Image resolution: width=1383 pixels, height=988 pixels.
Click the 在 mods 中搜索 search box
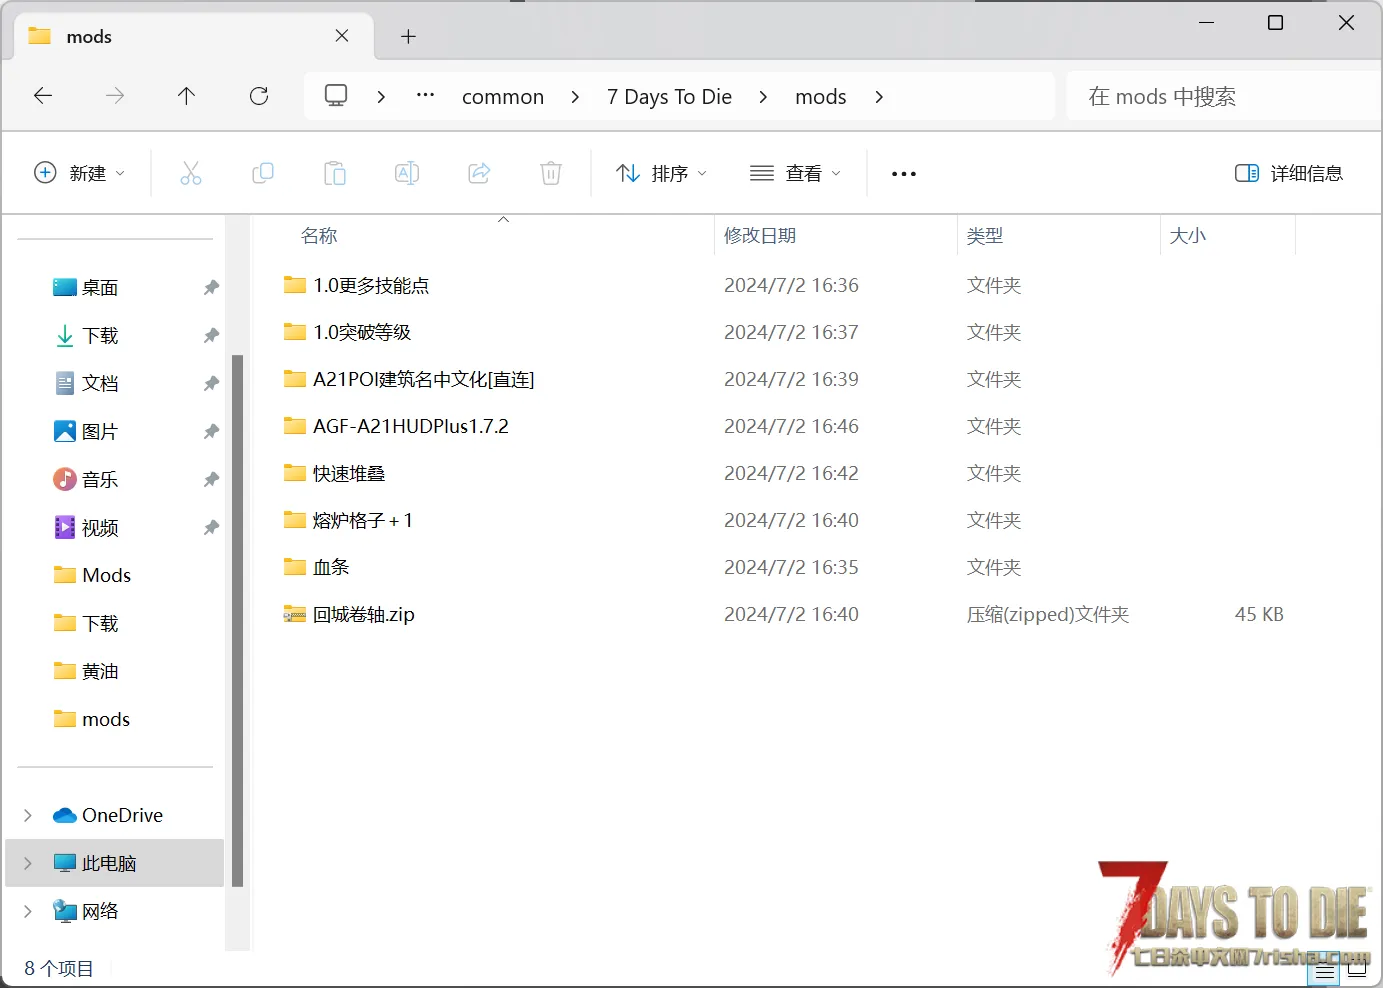coord(1224,96)
